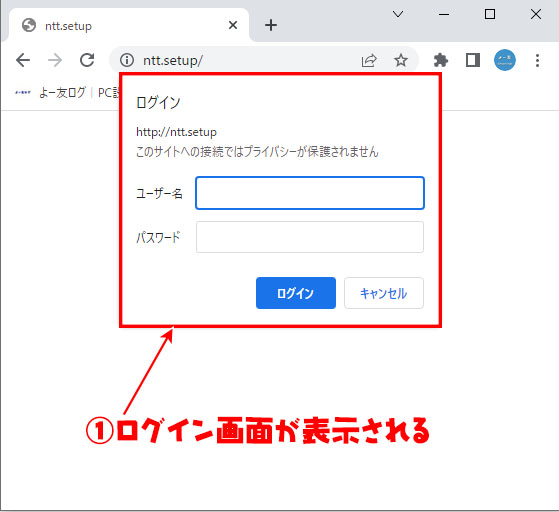This screenshot has width=559, height=512.
Task: Click the blue ログイン button
Action: click(296, 293)
